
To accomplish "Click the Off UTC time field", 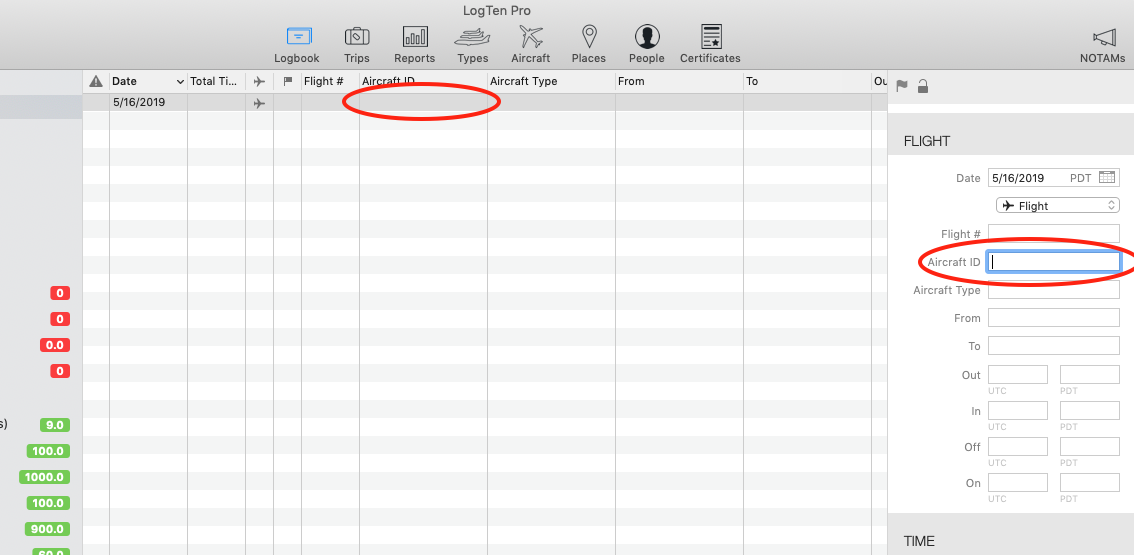I will pyautogui.click(x=1018, y=446).
